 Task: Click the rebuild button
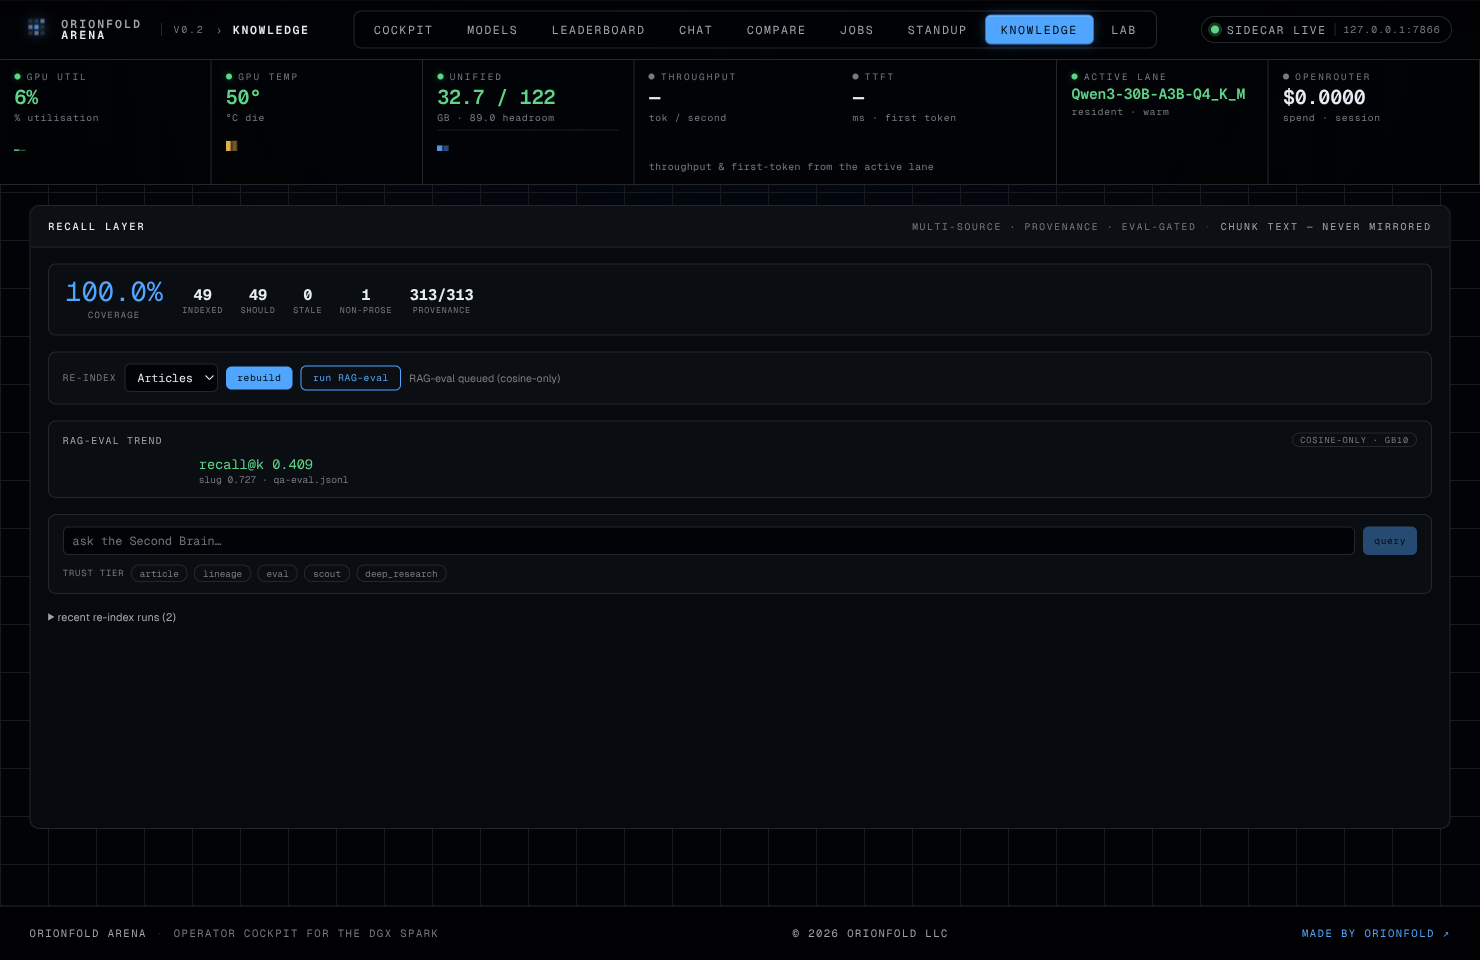coord(259,378)
